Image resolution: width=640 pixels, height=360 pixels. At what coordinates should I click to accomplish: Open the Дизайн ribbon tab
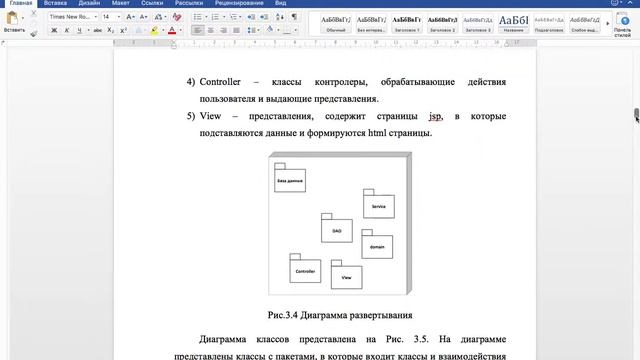coord(89,3)
